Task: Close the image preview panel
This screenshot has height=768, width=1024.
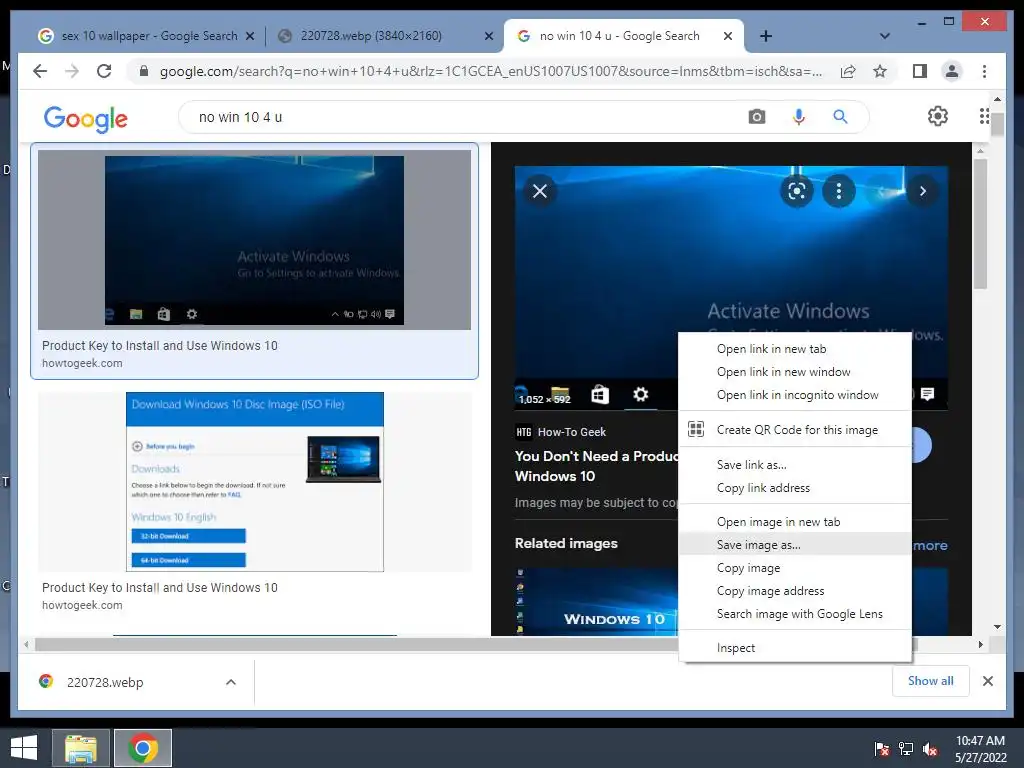Action: pyautogui.click(x=539, y=191)
